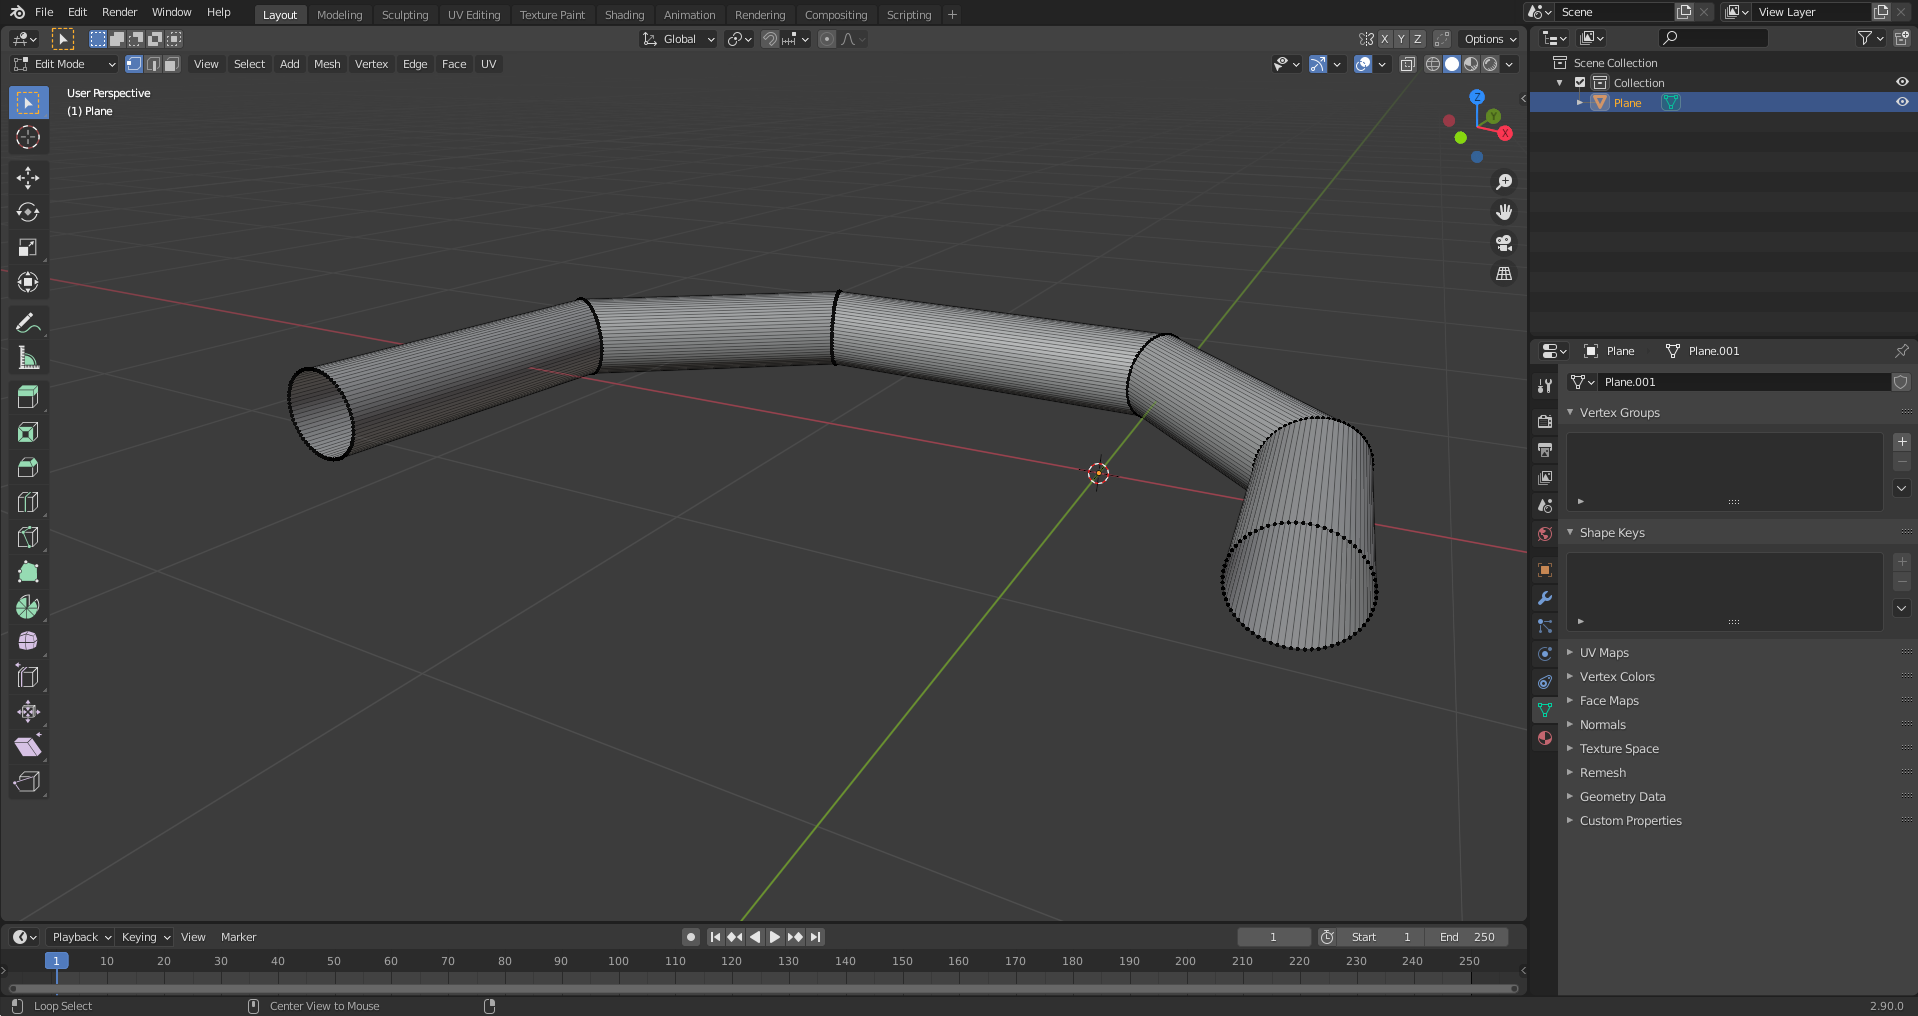Open the Global transform orientation dropdown
The image size is (1918, 1016).
pyautogui.click(x=679, y=39)
